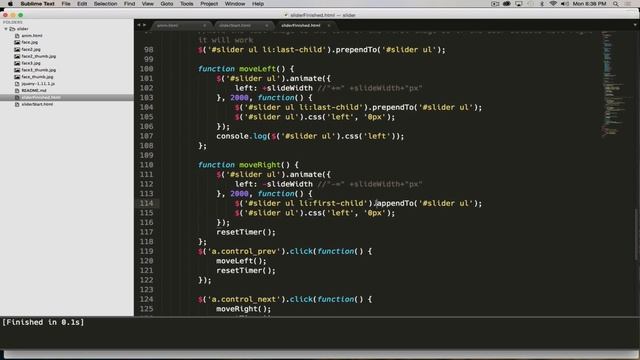Click the previous tab arrow
The width and height of the screenshot is (640, 360).
point(139,25)
